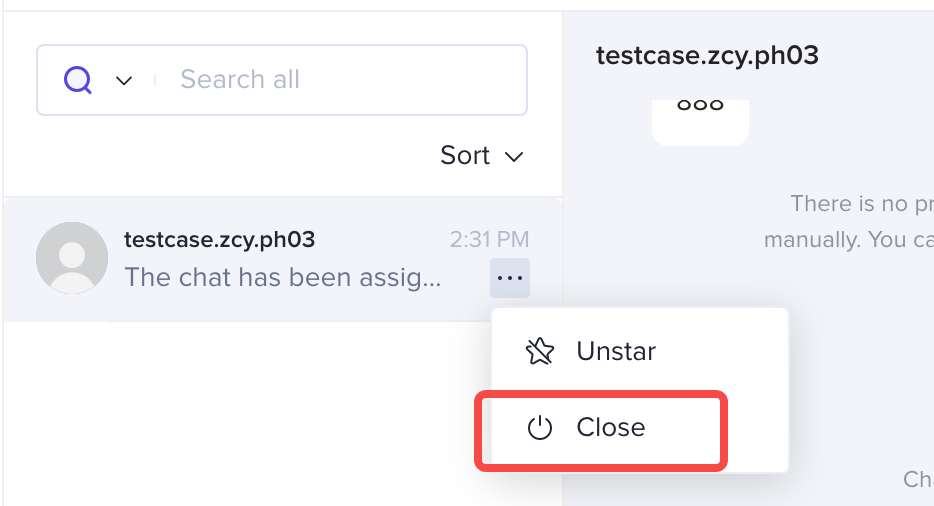Viewport: 934px width, 506px height.
Task: Click the testcase.zcy.ph03 conversation header title
Action: pos(707,56)
